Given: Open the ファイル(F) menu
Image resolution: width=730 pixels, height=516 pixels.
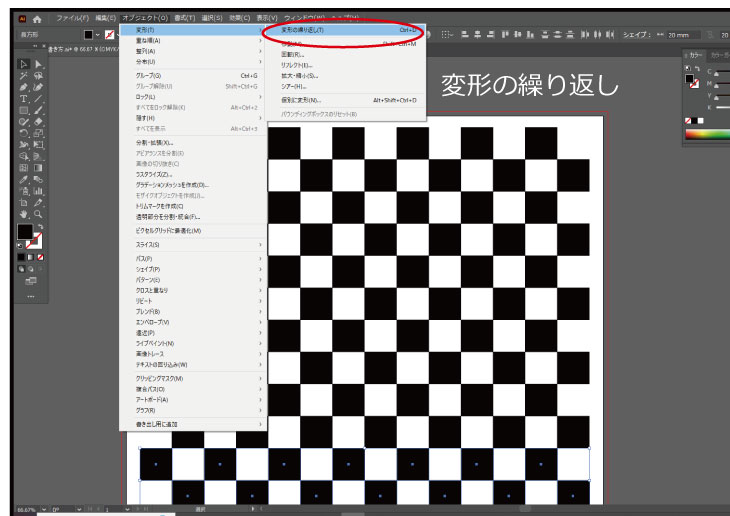Looking at the screenshot, I should pos(72,18).
